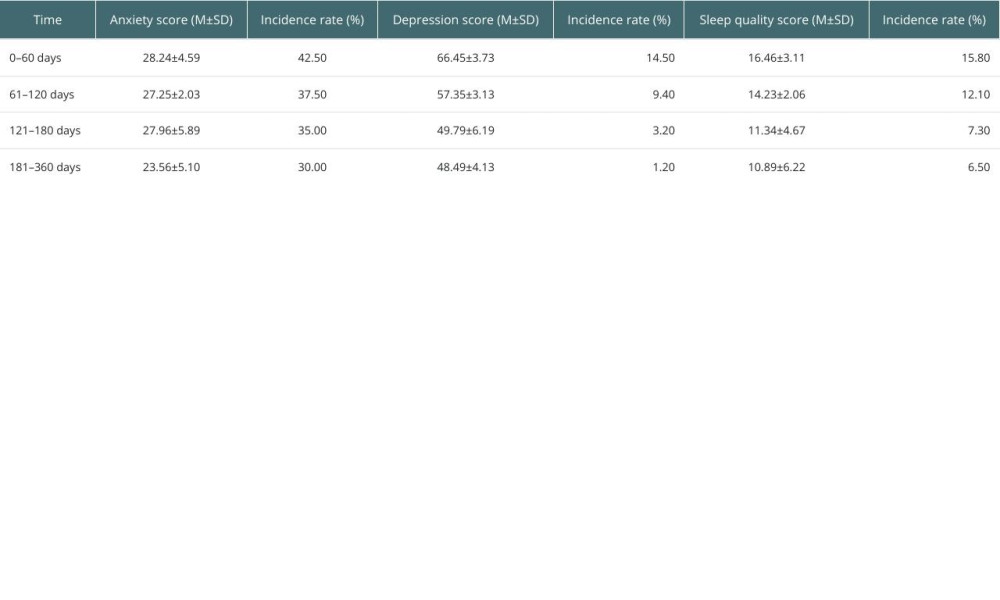The height and width of the screenshot is (600, 1000).
Task: Select the 0–60 days row label
Action: [x=33, y=58]
